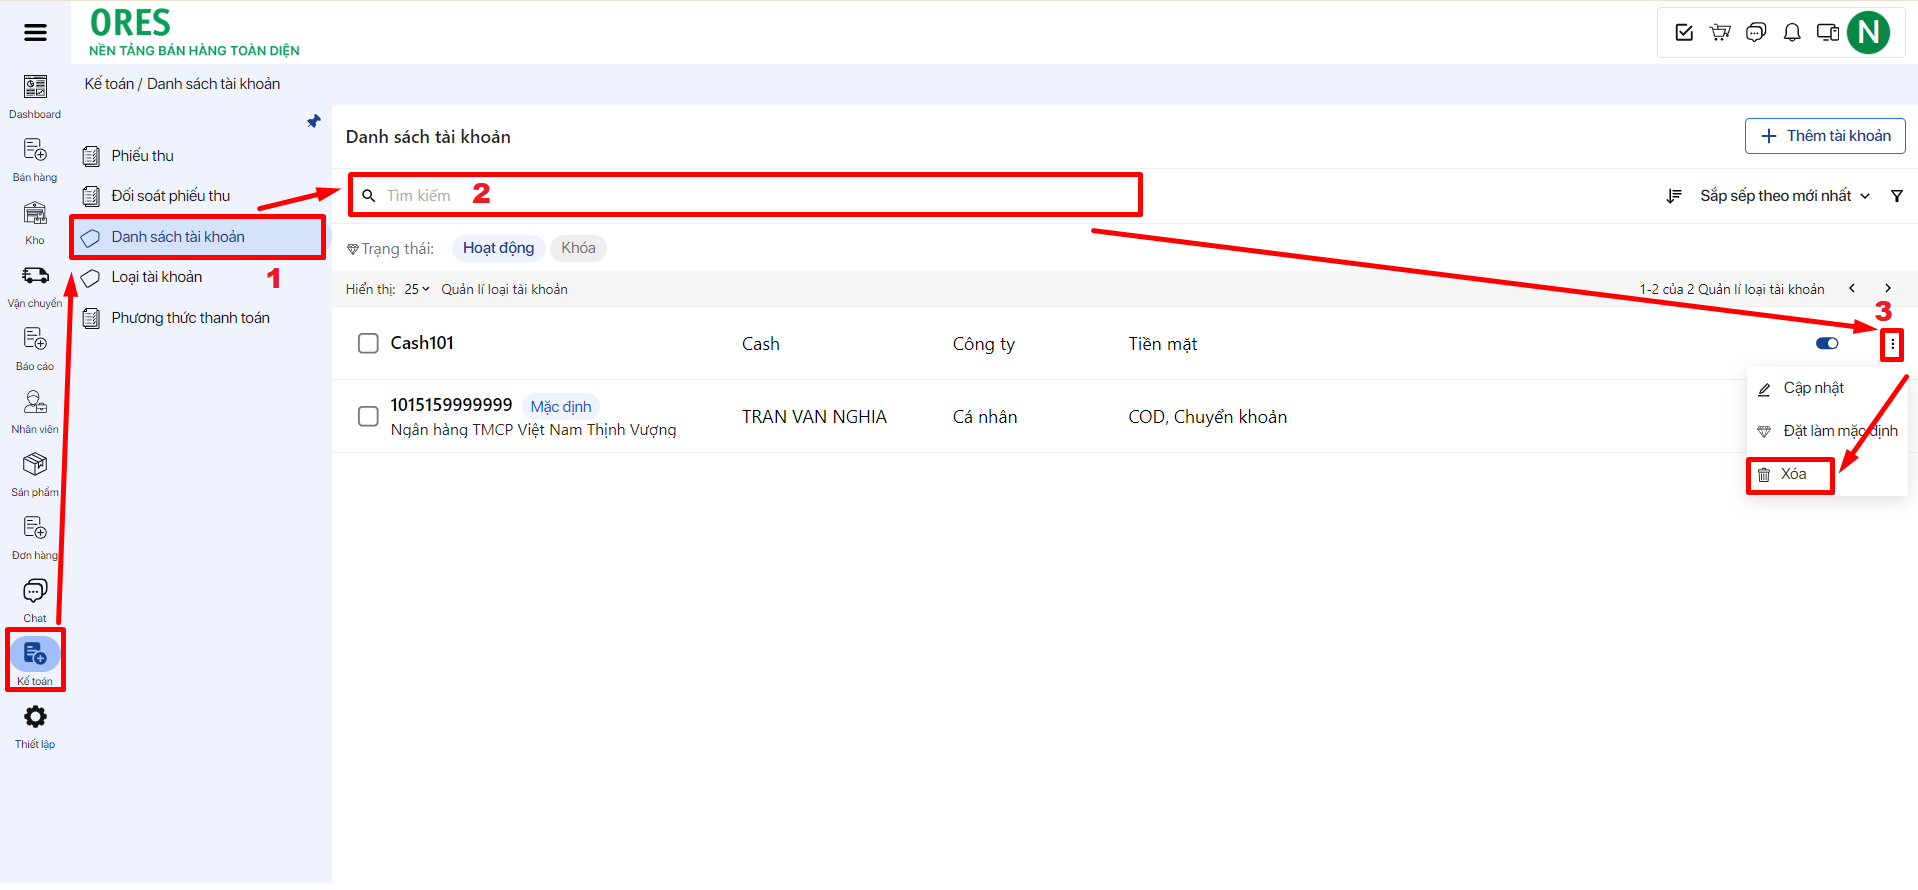
Task: Click the filter funnel icon
Action: 1896,196
